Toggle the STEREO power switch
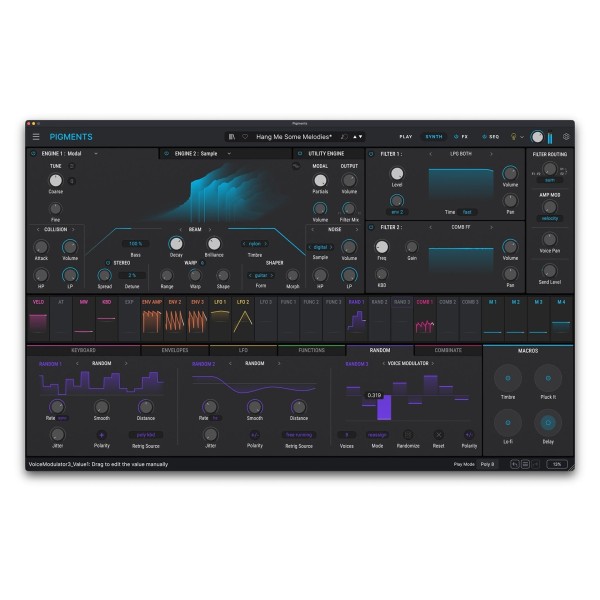The width and height of the screenshot is (600, 600). point(108,263)
